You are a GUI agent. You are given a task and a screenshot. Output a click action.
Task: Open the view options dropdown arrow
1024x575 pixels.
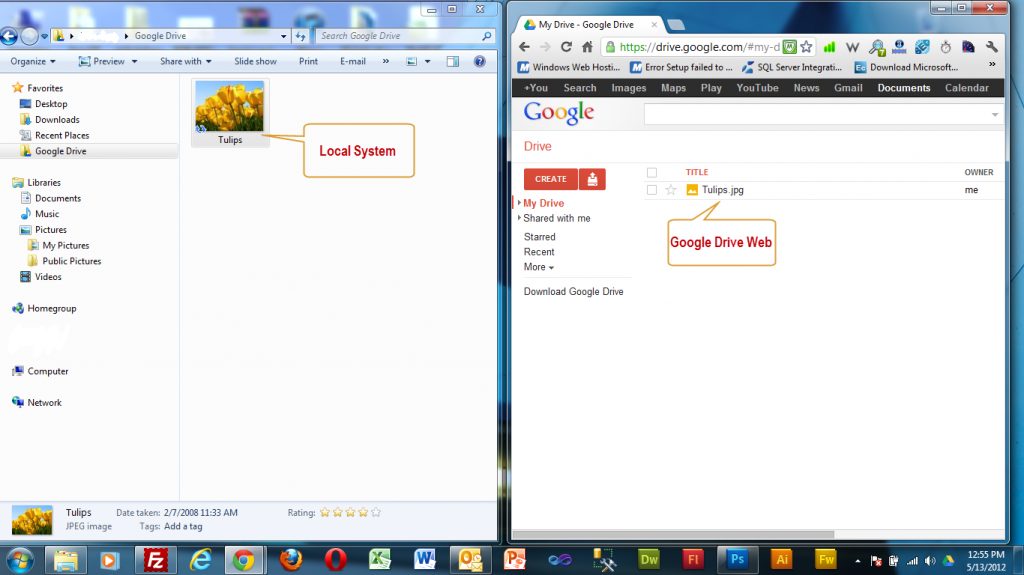click(428, 61)
